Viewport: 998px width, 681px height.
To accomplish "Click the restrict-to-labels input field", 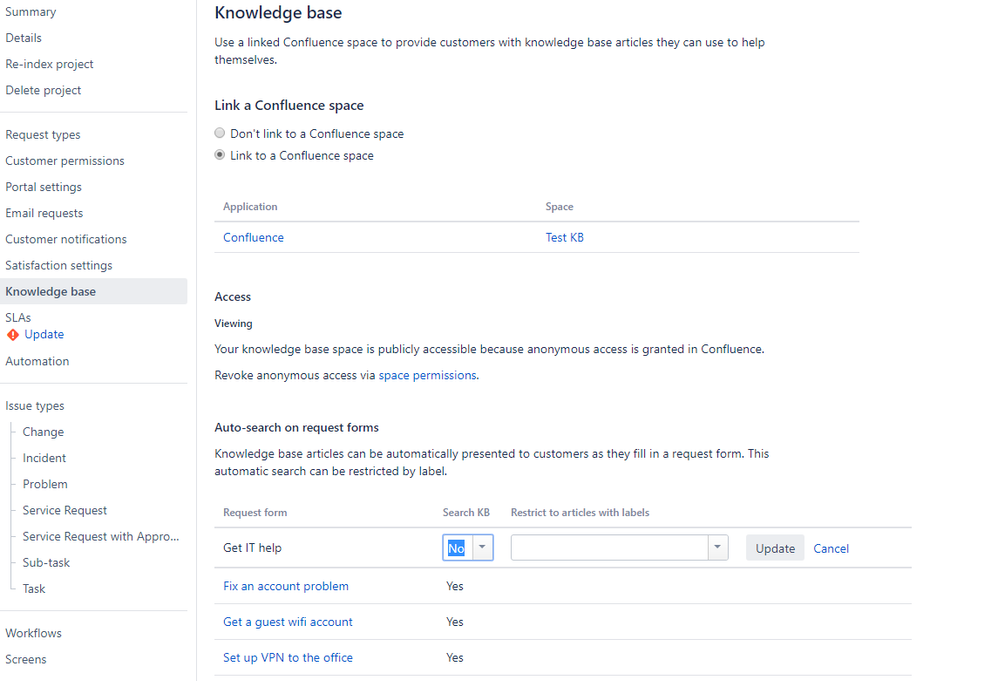I will (609, 548).
